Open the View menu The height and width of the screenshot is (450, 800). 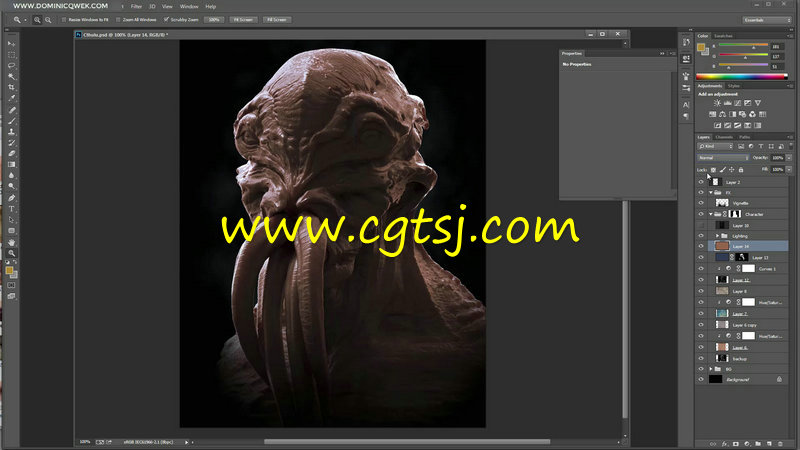click(x=167, y=7)
